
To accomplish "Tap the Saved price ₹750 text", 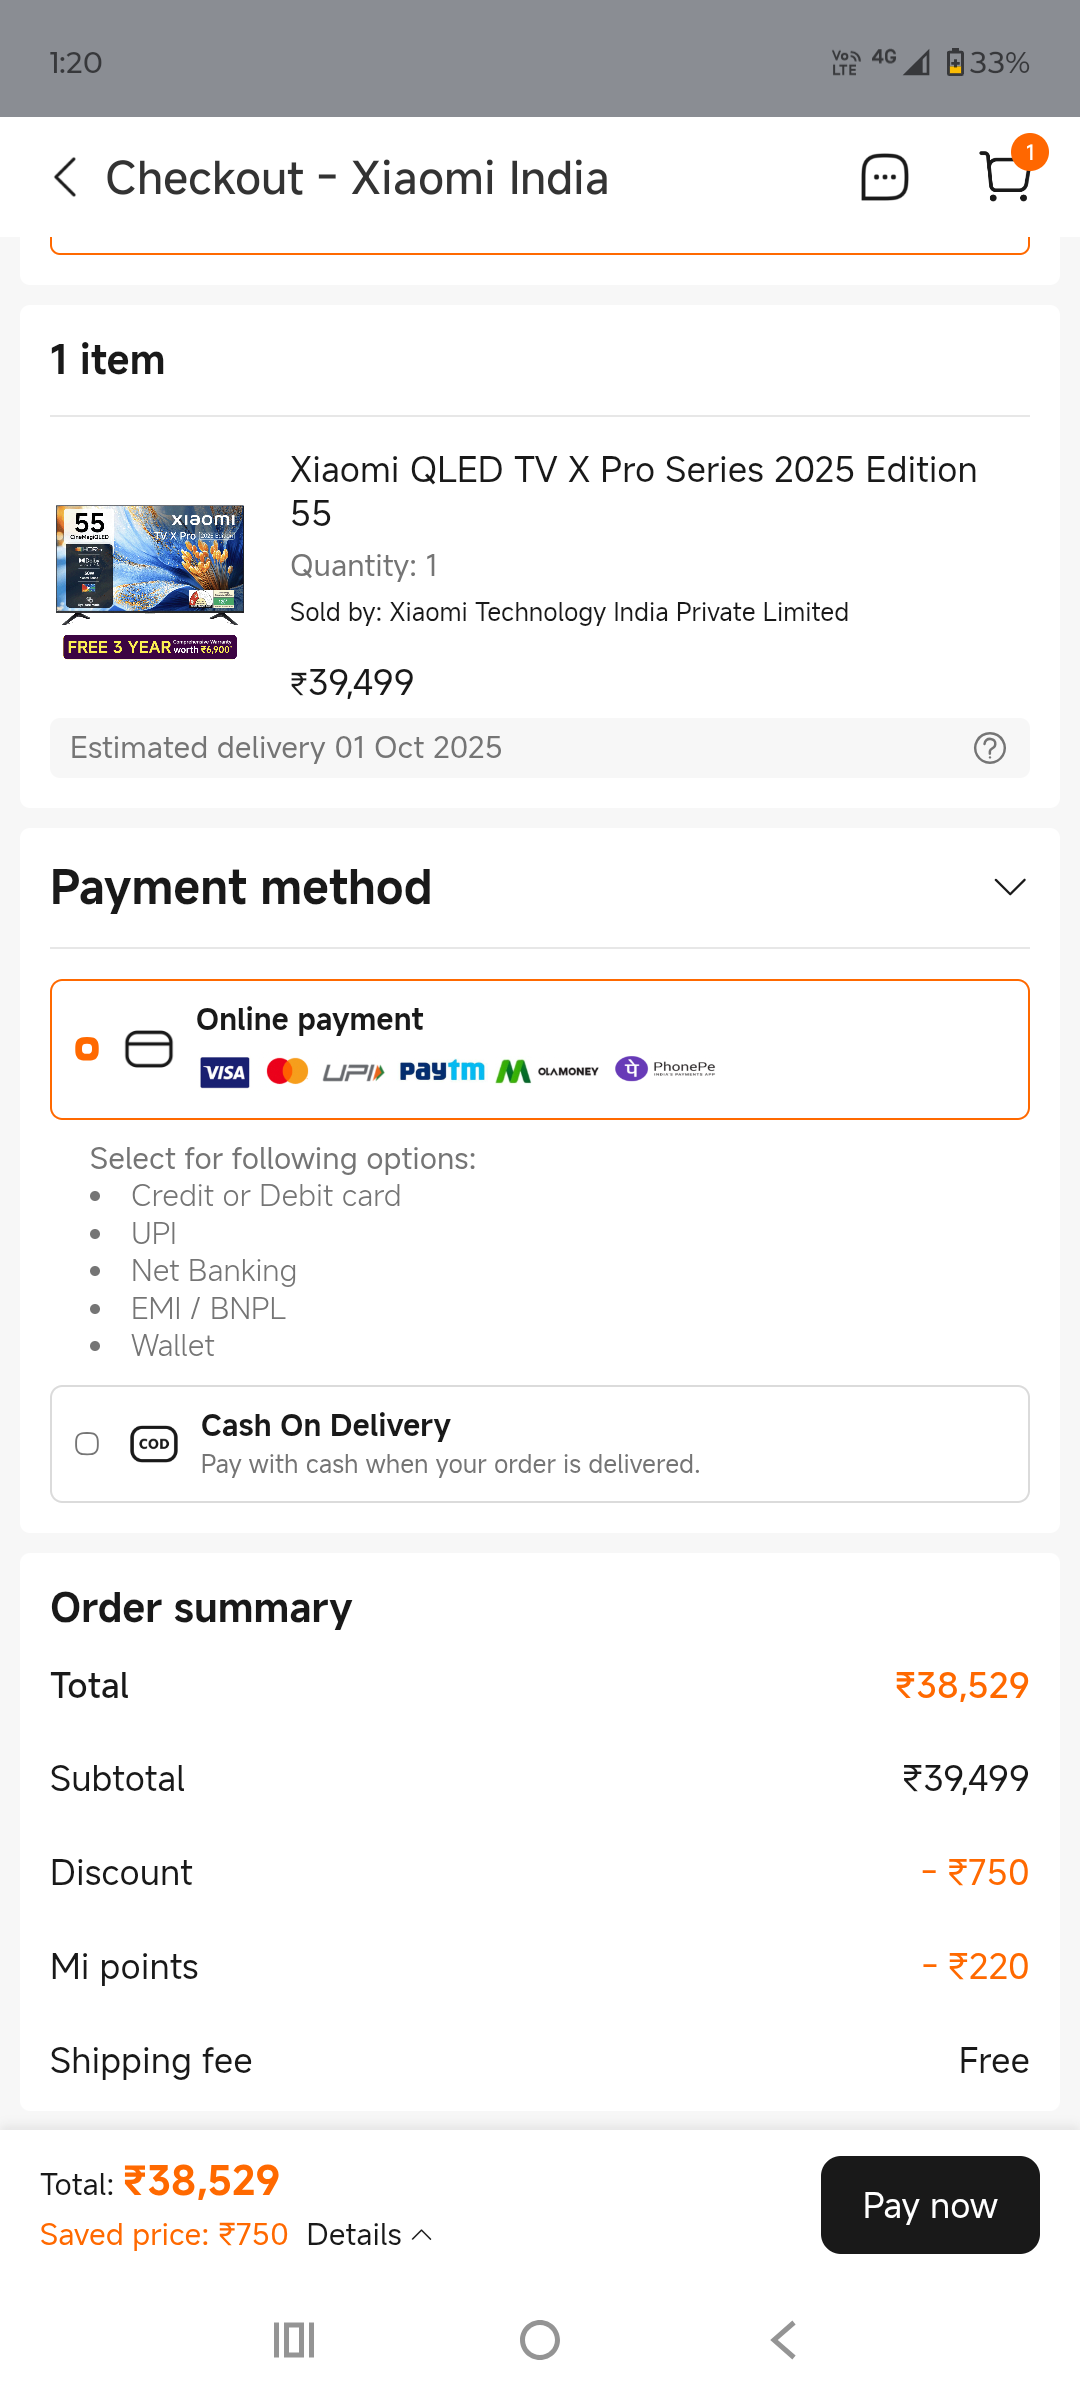I will click(164, 2235).
